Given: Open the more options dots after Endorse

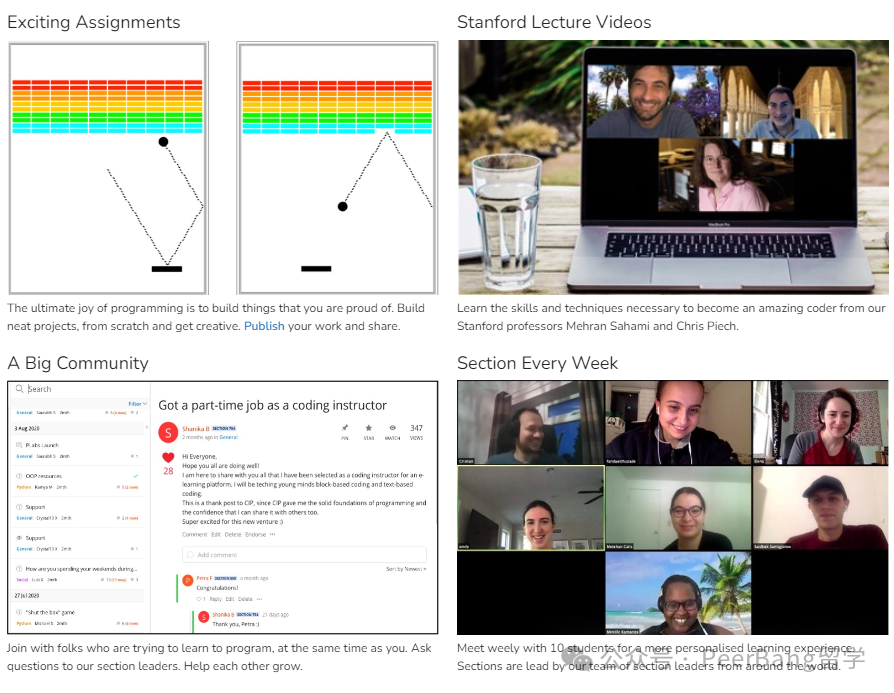Looking at the screenshot, I should click(273, 534).
